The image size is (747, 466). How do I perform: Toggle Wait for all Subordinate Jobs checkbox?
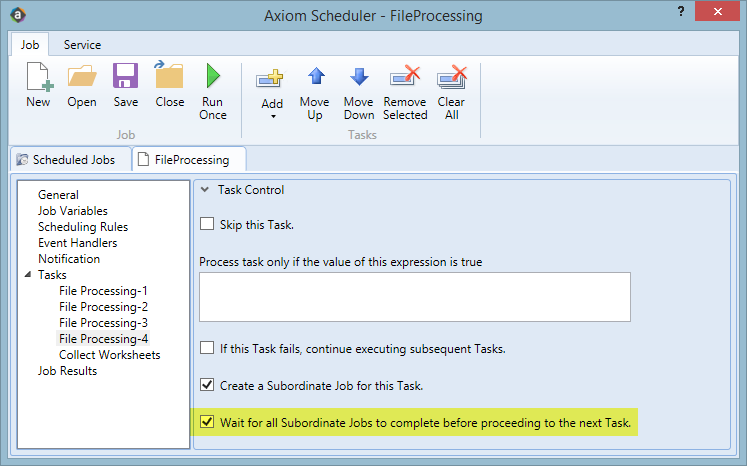pyautogui.click(x=207, y=422)
